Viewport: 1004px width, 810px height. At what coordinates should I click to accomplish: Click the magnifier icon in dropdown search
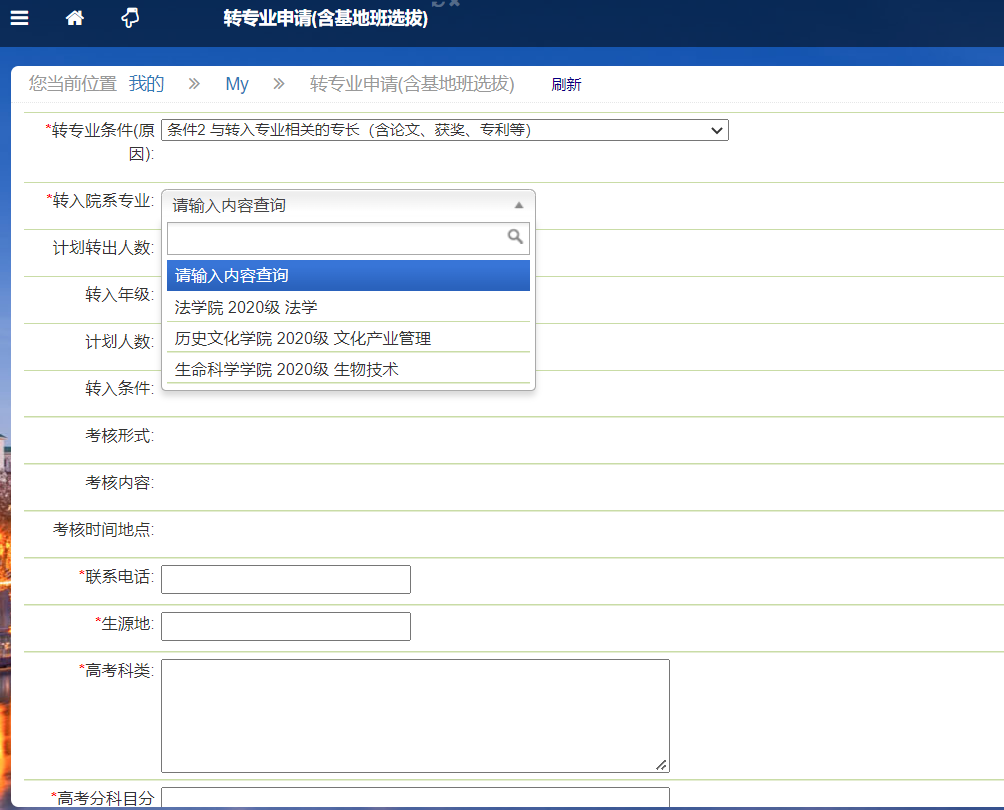tap(515, 237)
